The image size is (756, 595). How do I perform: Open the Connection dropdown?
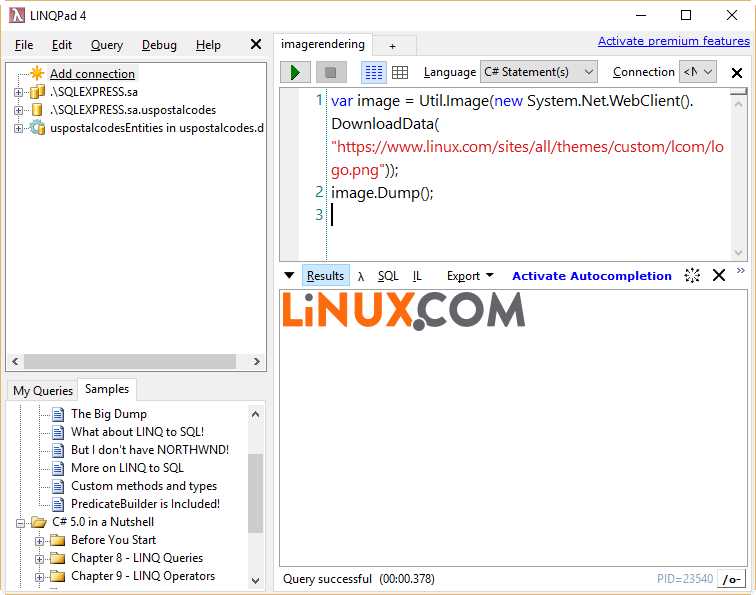click(698, 72)
